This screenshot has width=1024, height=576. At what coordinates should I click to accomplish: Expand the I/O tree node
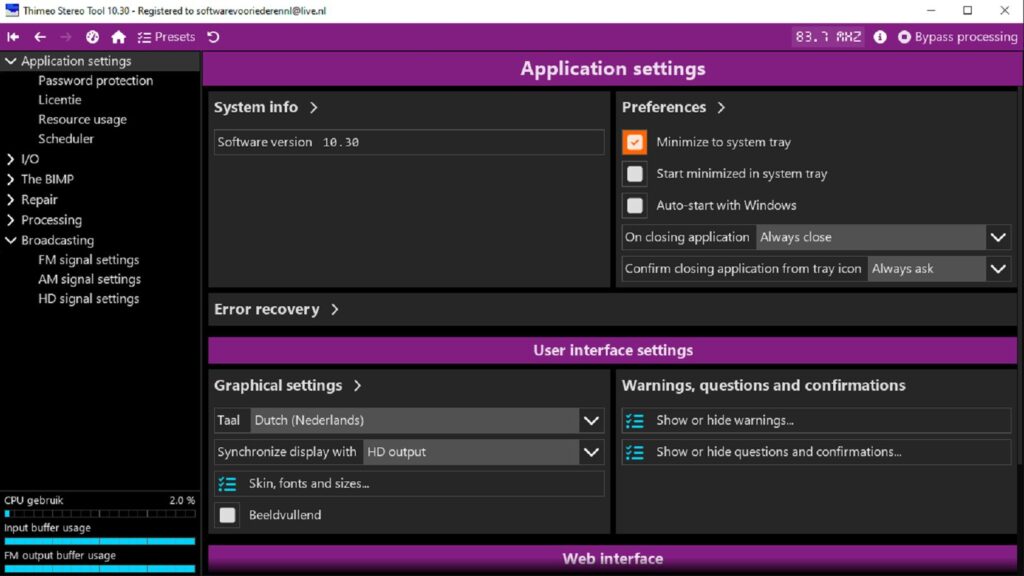click(10, 159)
